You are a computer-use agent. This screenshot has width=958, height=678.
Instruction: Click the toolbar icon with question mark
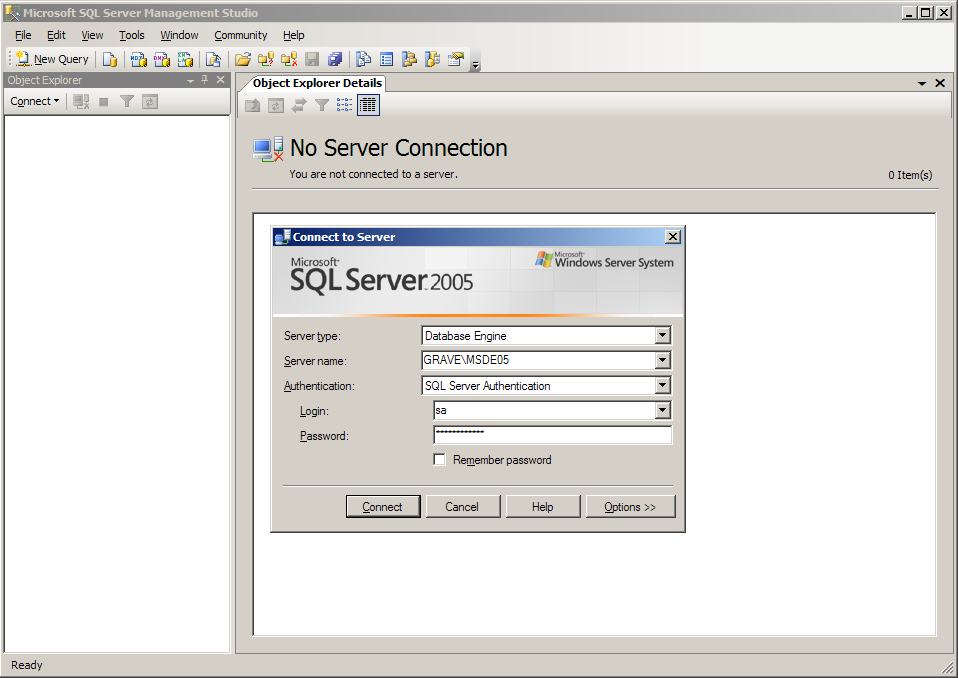coord(266,59)
